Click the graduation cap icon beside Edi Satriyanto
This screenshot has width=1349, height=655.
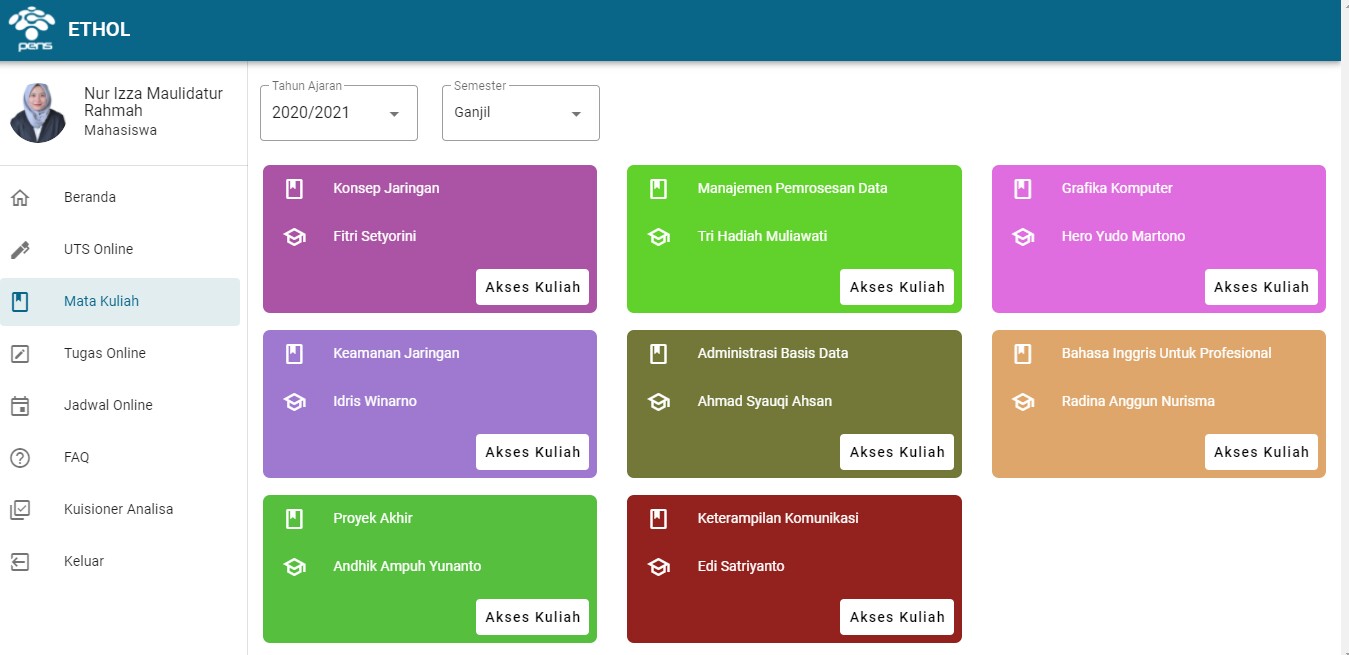658,567
